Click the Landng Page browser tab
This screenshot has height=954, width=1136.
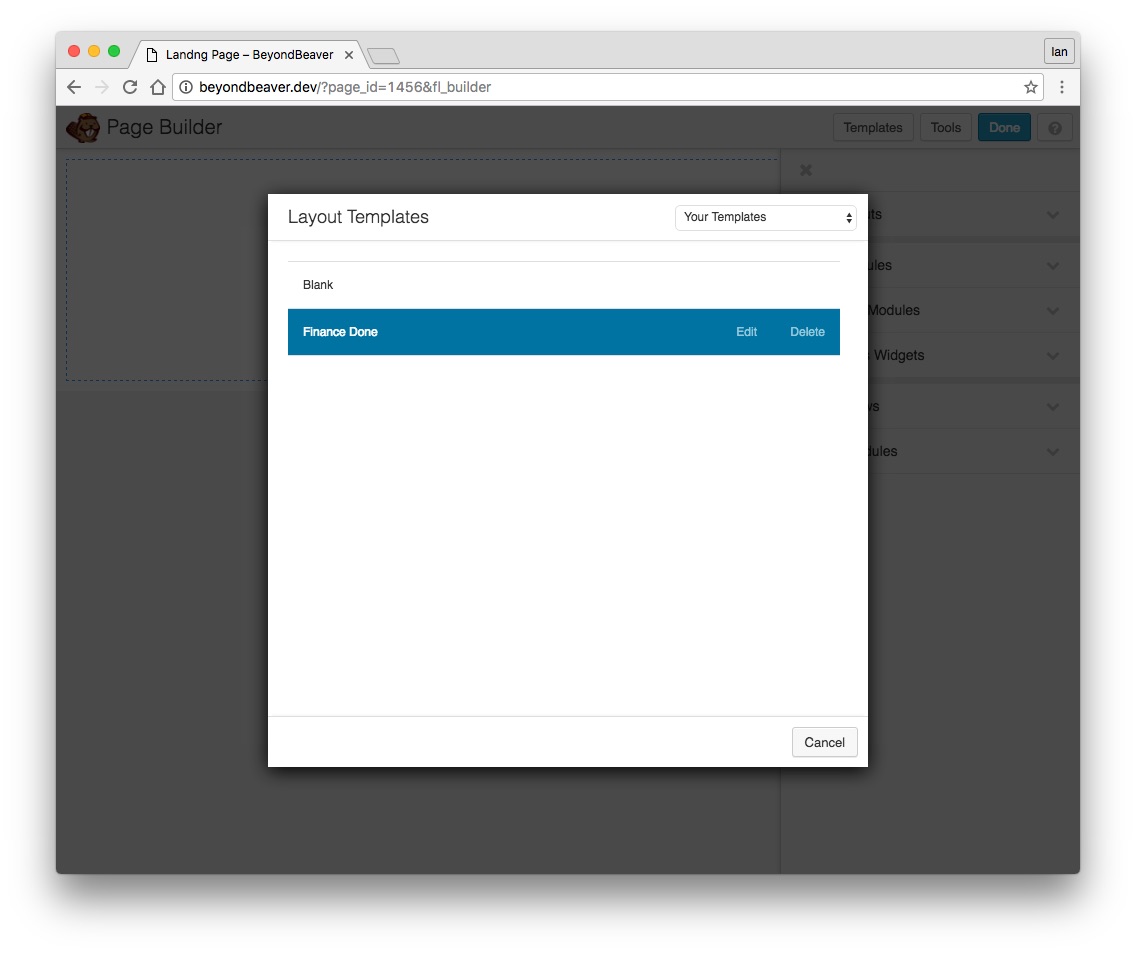pos(248,55)
